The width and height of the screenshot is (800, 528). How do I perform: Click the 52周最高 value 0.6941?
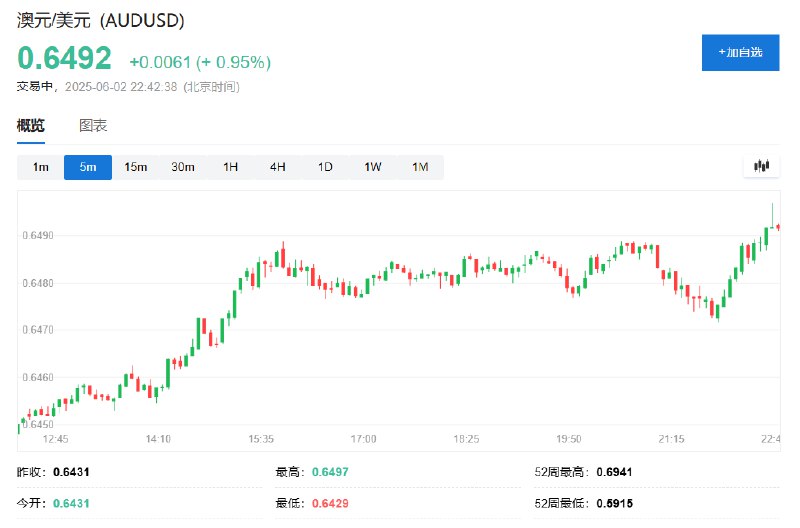coord(614,472)
